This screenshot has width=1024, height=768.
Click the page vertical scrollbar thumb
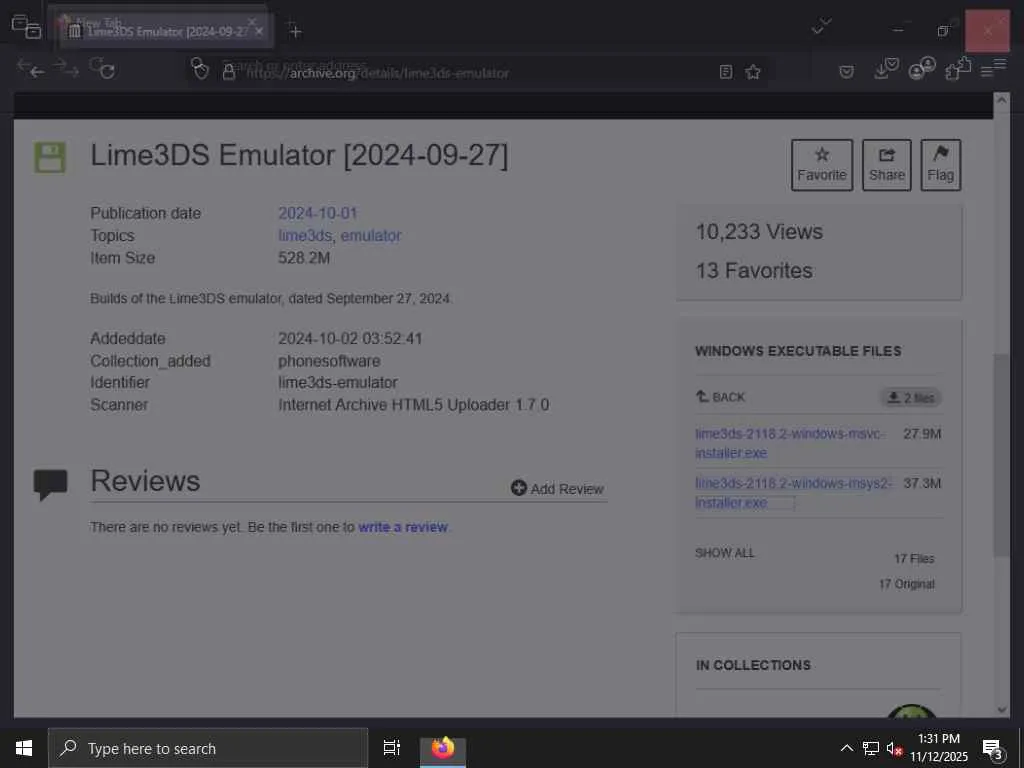[x=1001, y=455]
